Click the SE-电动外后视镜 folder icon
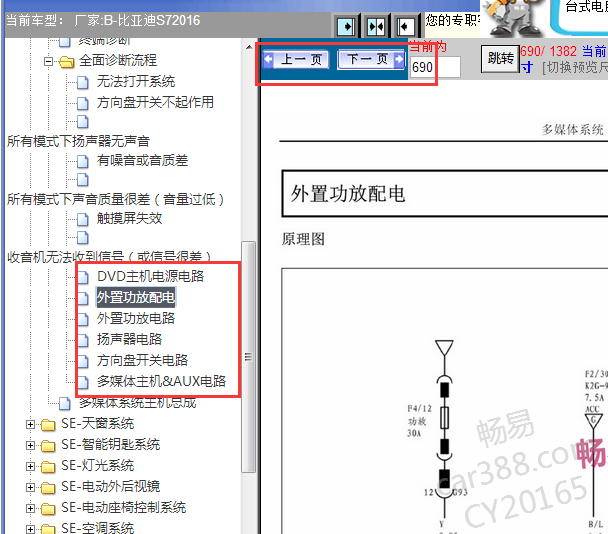The height and width of the screenshot is (534, 608). click(48, 488)
